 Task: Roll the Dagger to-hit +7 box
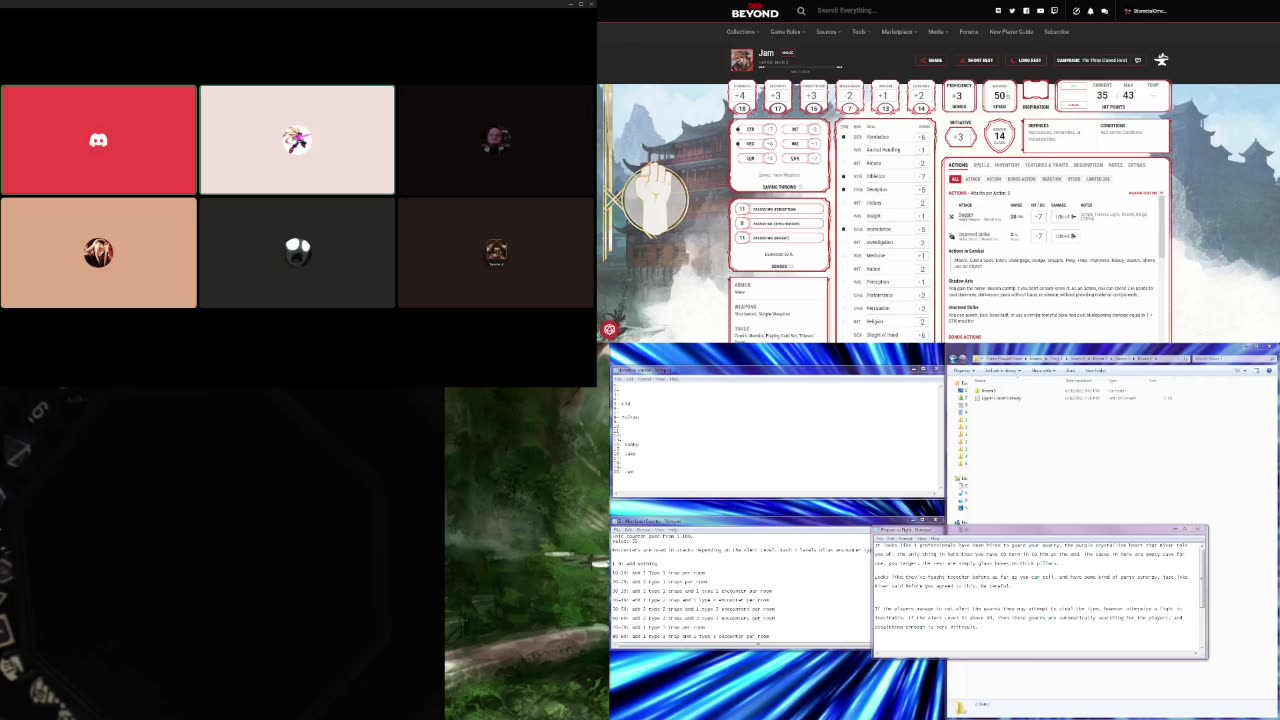1039,216
